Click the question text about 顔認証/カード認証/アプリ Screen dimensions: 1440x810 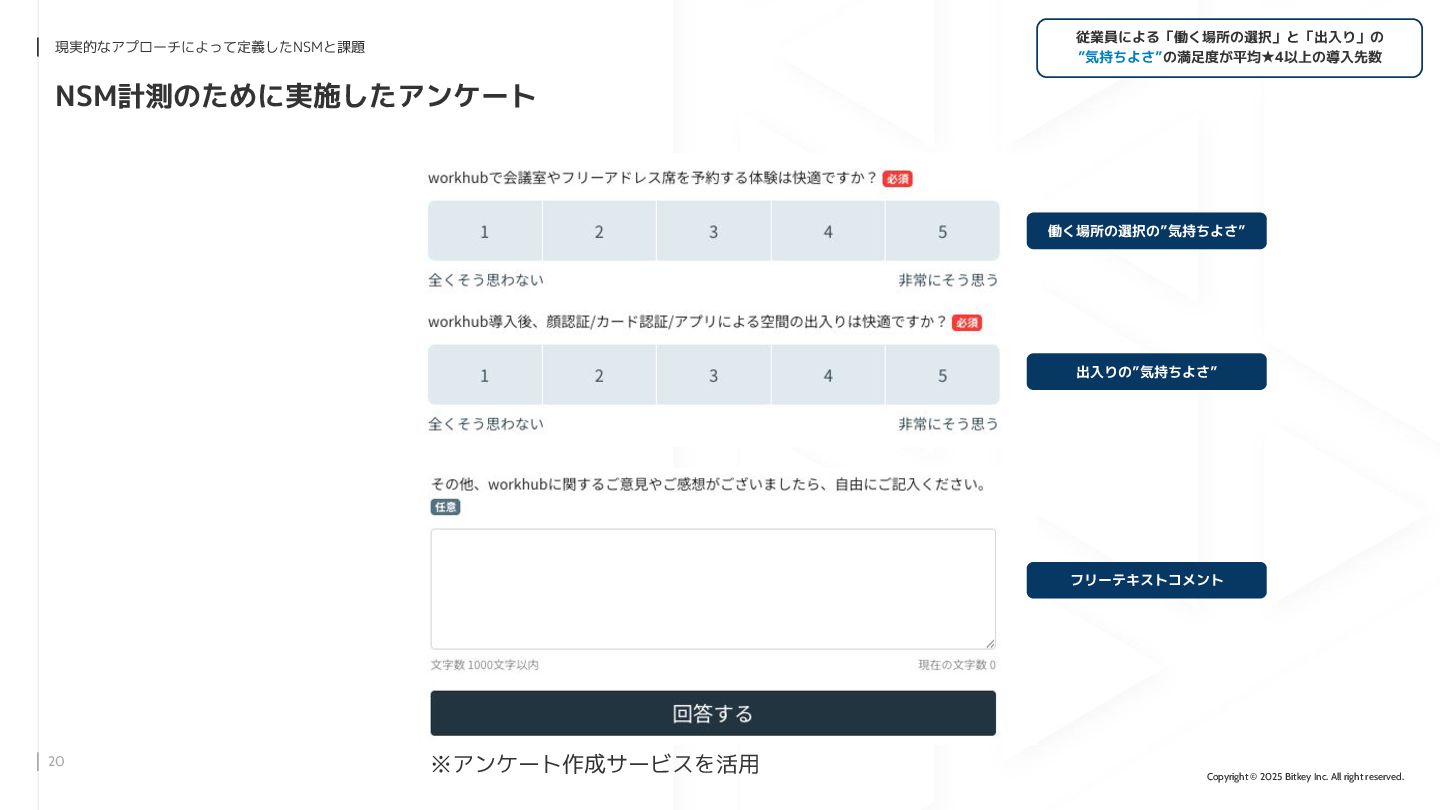tap(687, 322)
